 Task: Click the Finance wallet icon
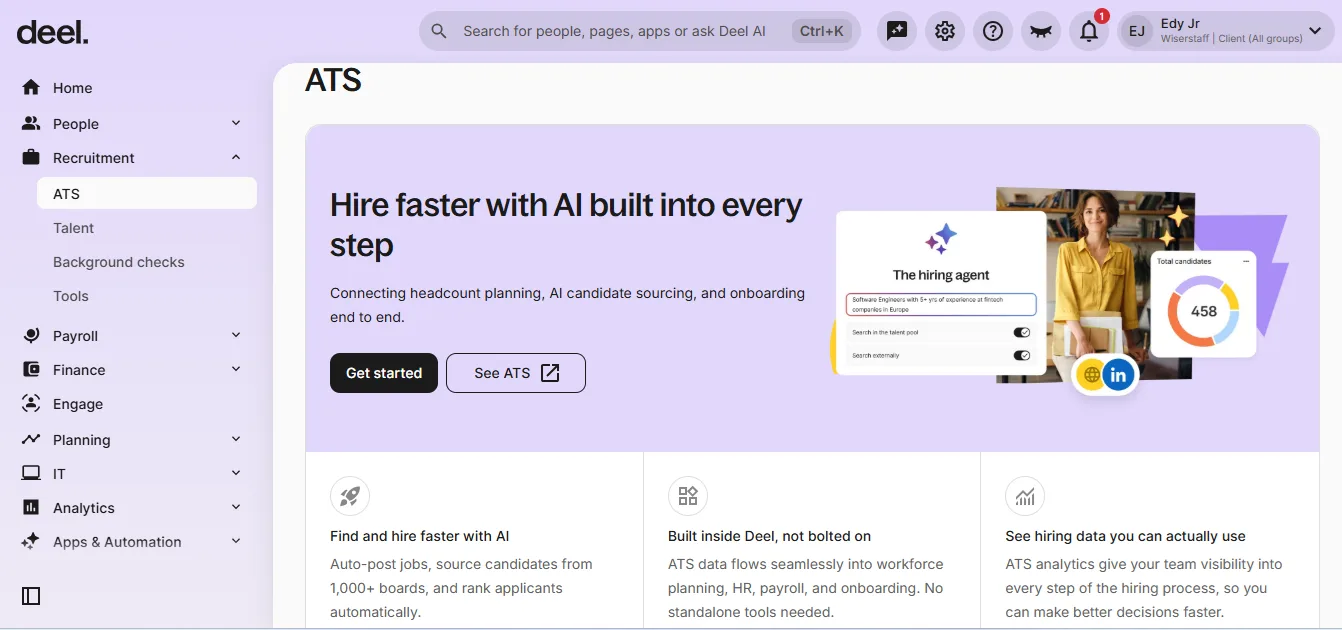coord(31,370)
